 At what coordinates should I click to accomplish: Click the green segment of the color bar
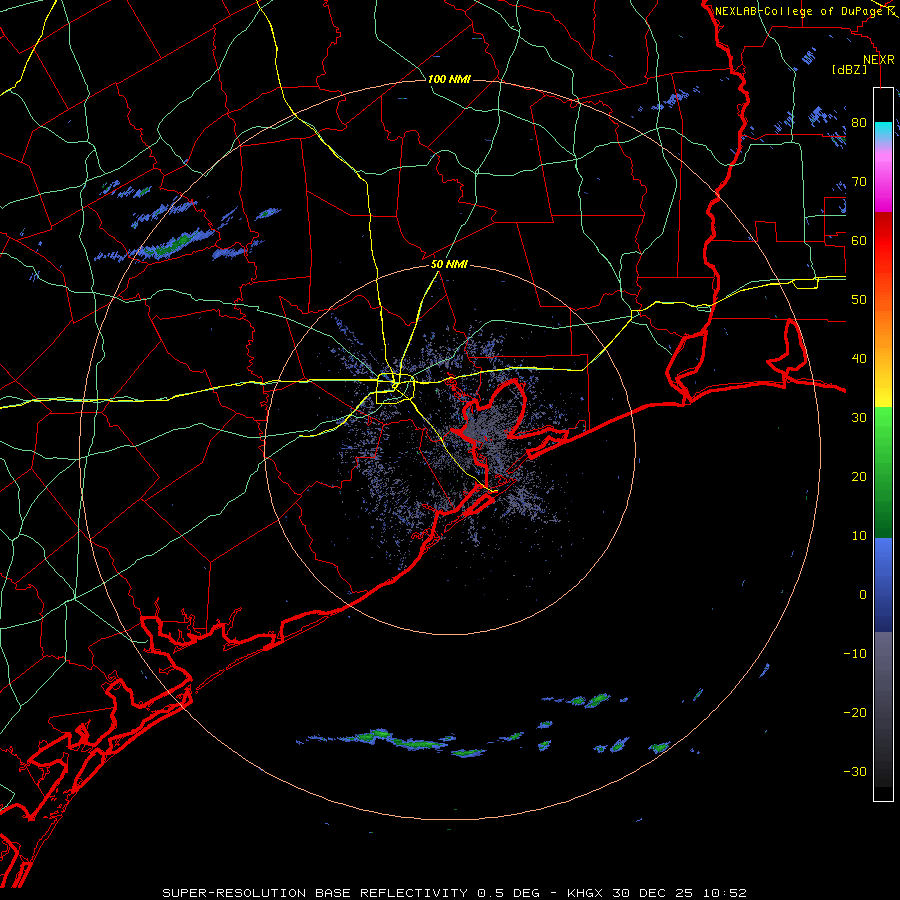[883, 472]
